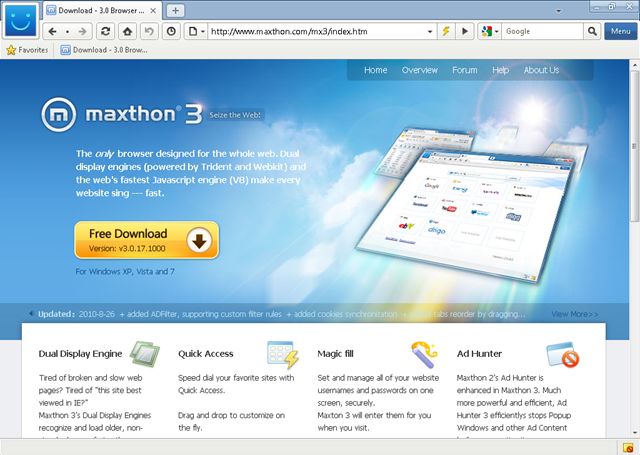Go to the home page icon
This screenshot has width=640, height=455.
point(127,31)
